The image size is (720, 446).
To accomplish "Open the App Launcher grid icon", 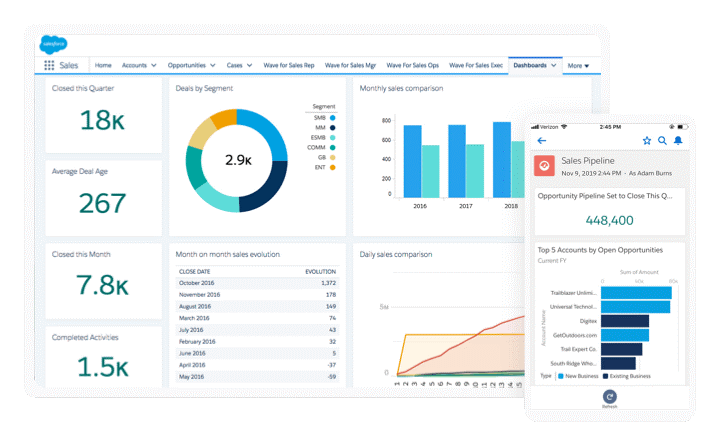I will [49, 65].
